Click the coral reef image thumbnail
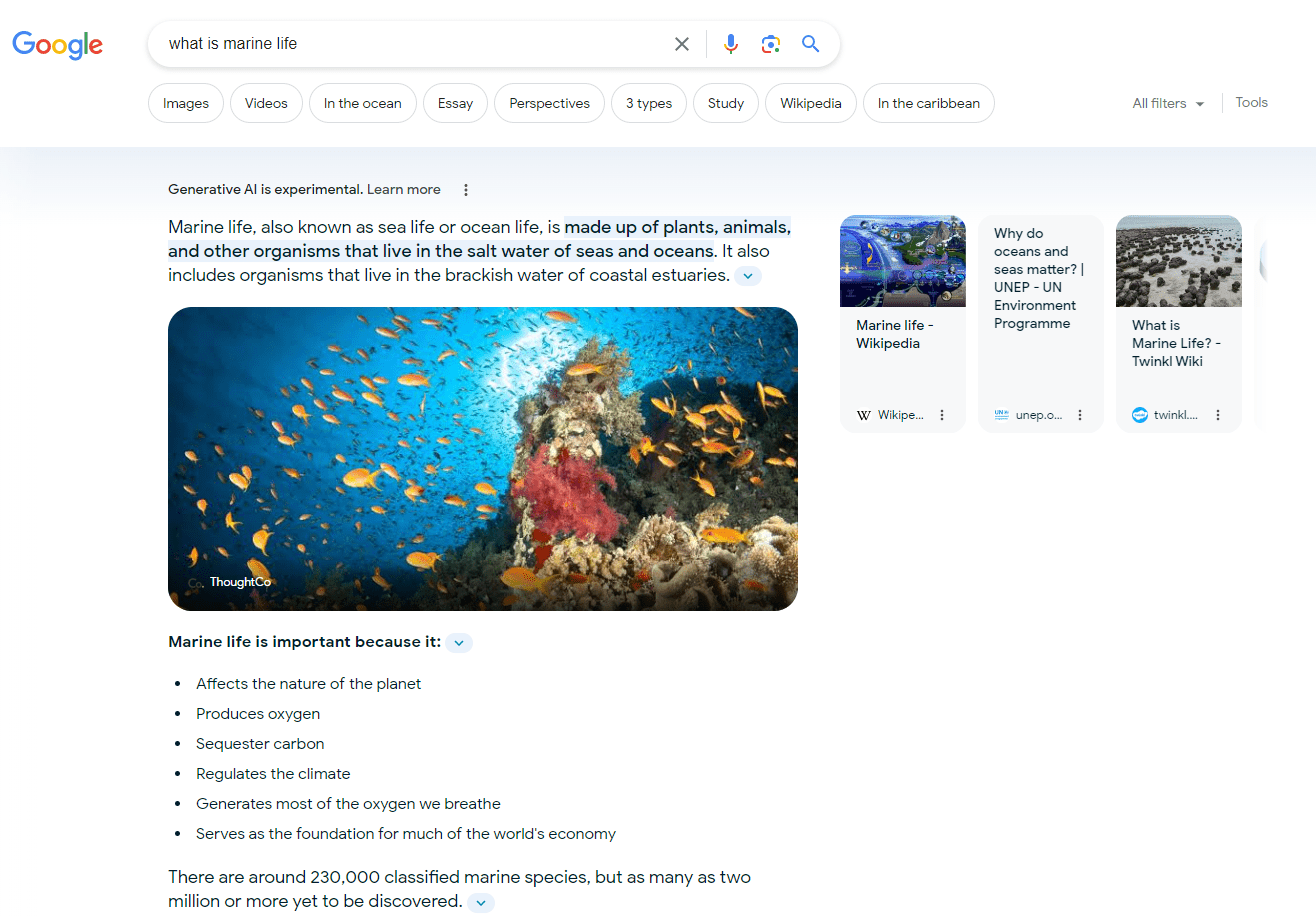This screenshot has height=916, width=1316. click(483, 458)
